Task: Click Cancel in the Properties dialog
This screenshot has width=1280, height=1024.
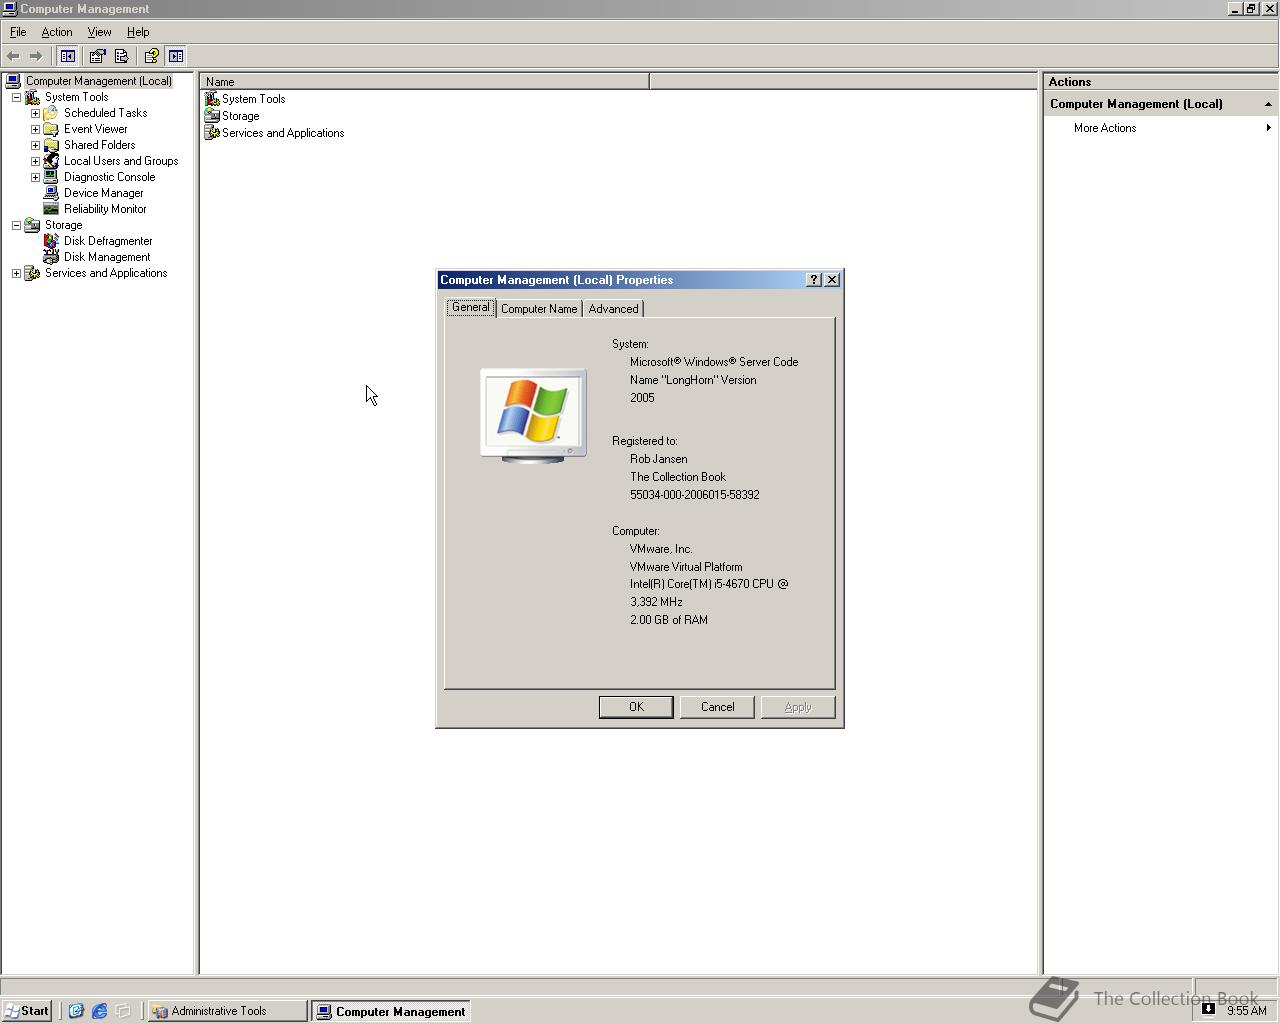Action: pos(717,707)
